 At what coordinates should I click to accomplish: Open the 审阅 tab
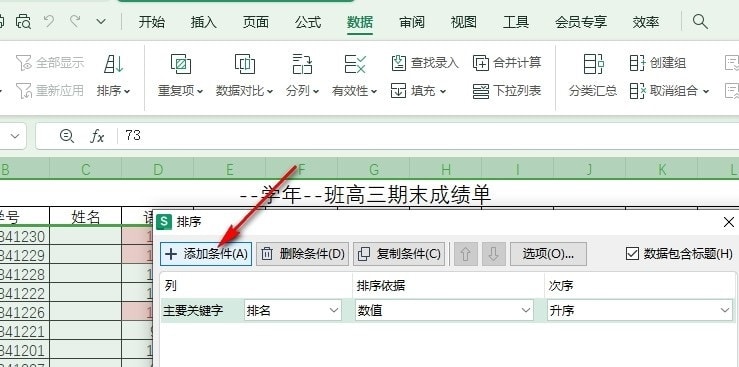pos(411,22)
